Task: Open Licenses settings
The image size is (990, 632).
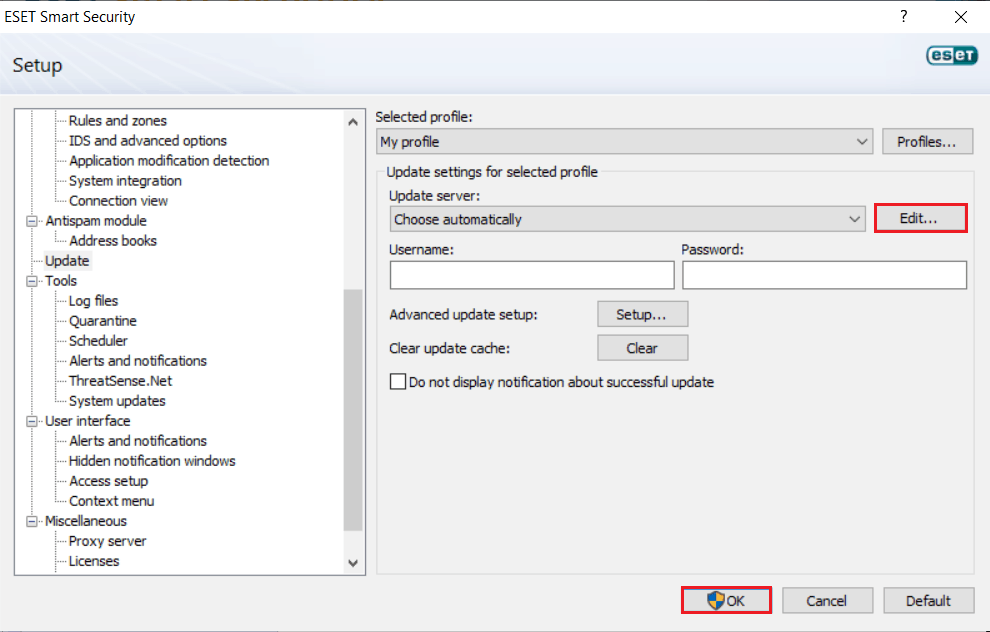Action: point(93,561)
